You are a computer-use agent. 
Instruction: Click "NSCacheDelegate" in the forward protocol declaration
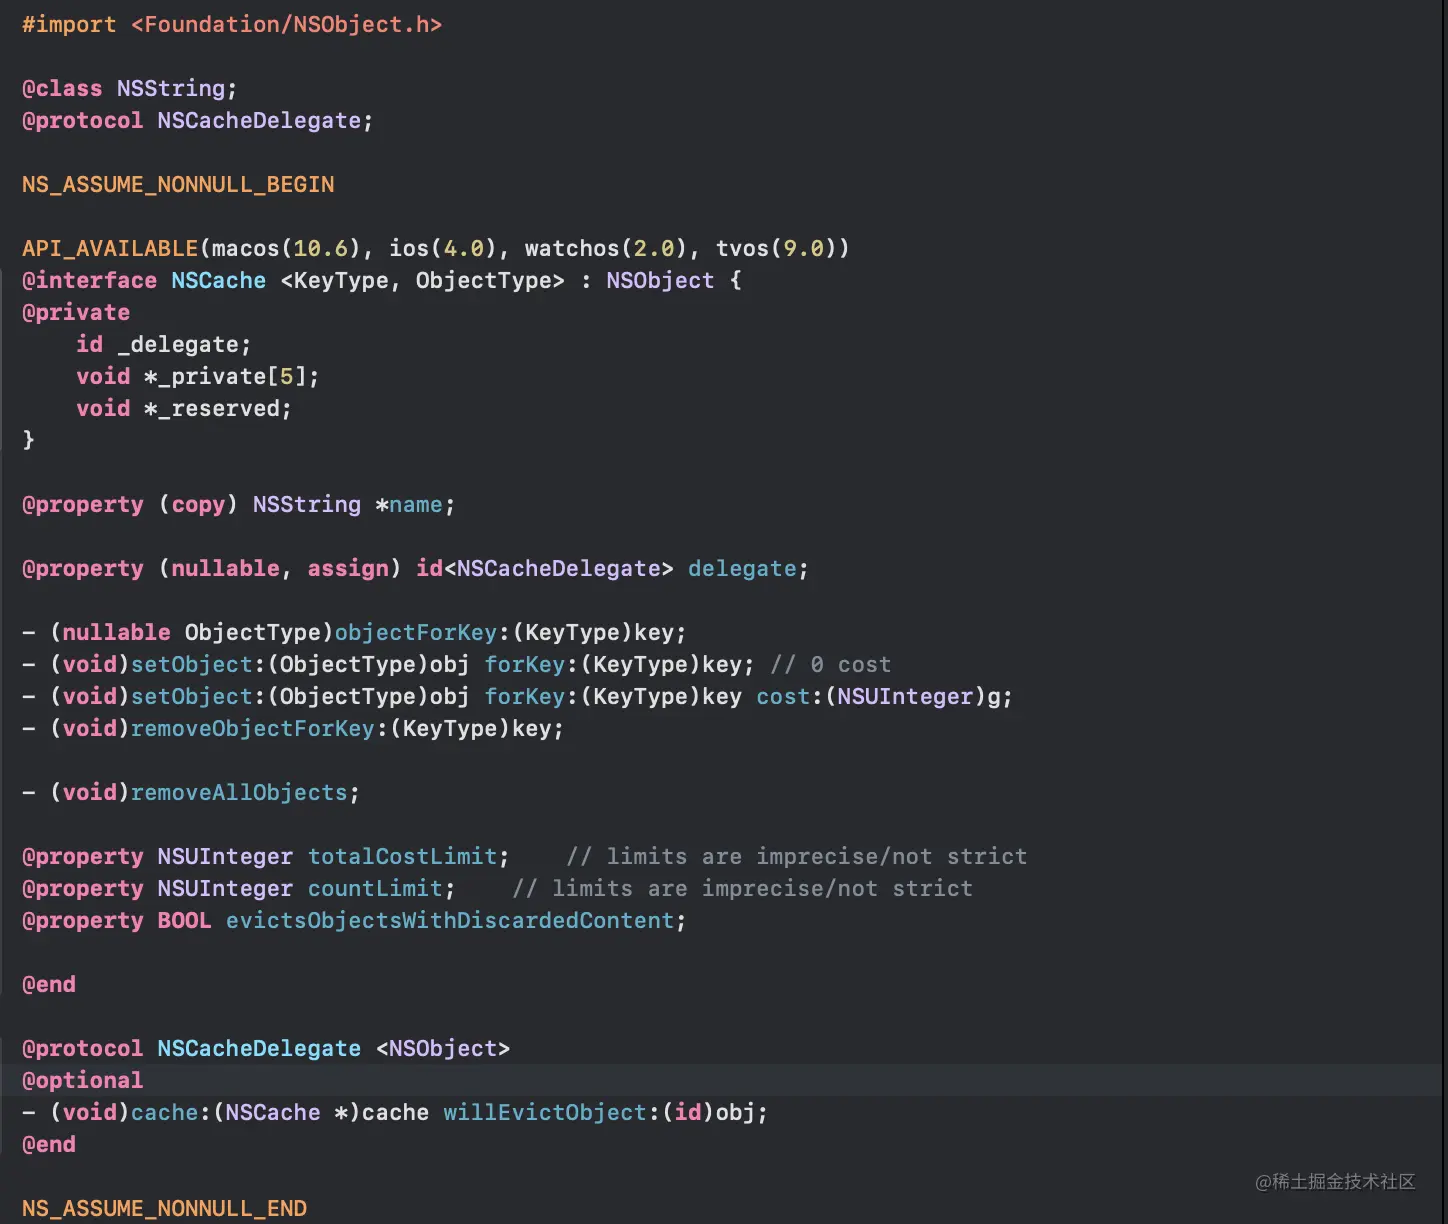point(259,120)
